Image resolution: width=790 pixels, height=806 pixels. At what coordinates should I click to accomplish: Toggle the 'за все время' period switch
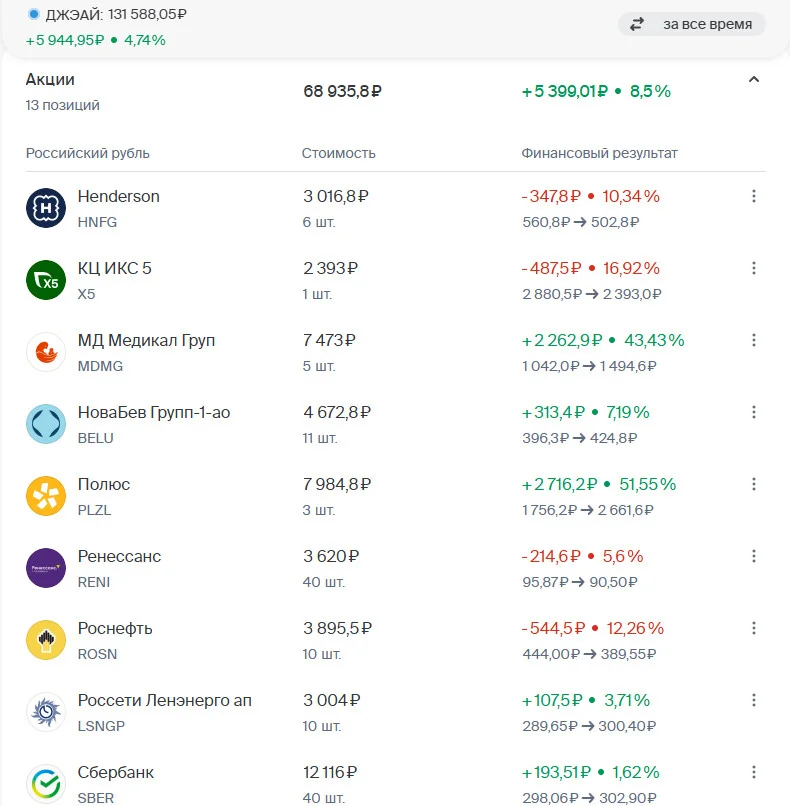pyautogui.click(x=691, y=24)
